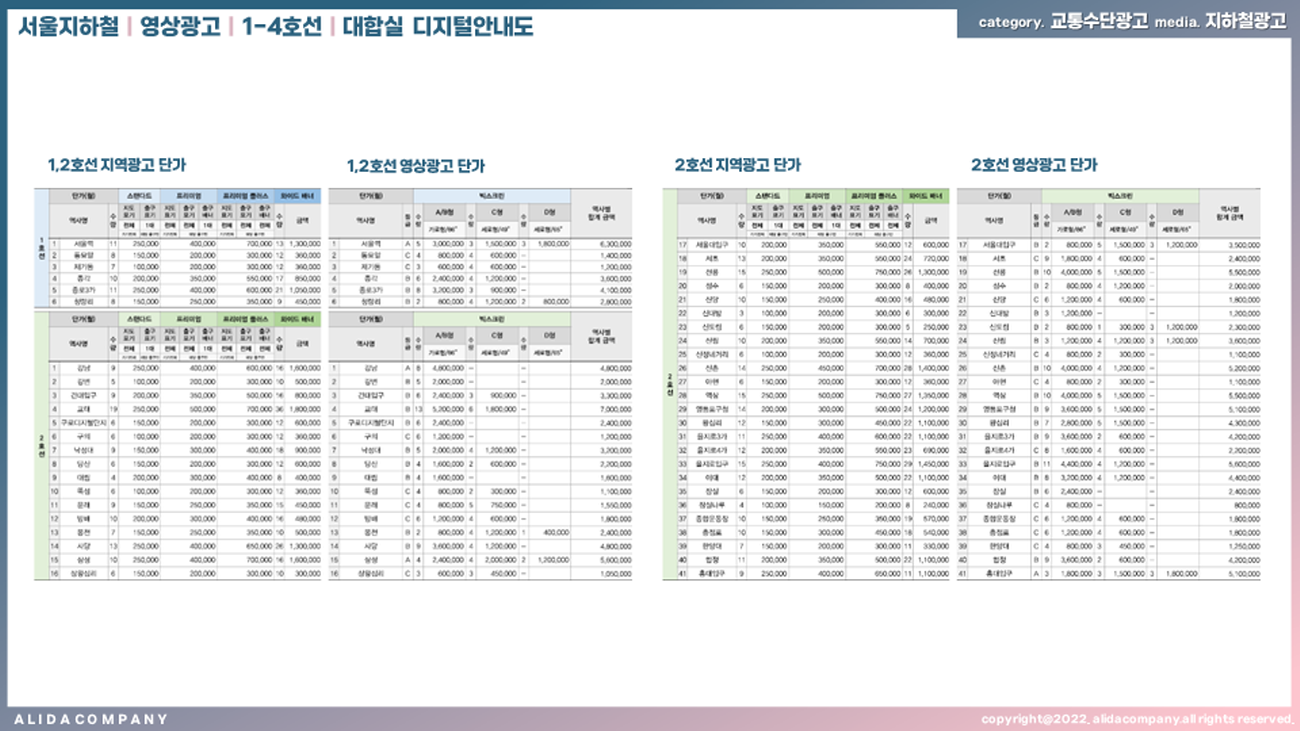Click the blue 빅스크린 column header
This screenshot has height=731, width=1300.
pyautogui.click(x=492, y=196)
